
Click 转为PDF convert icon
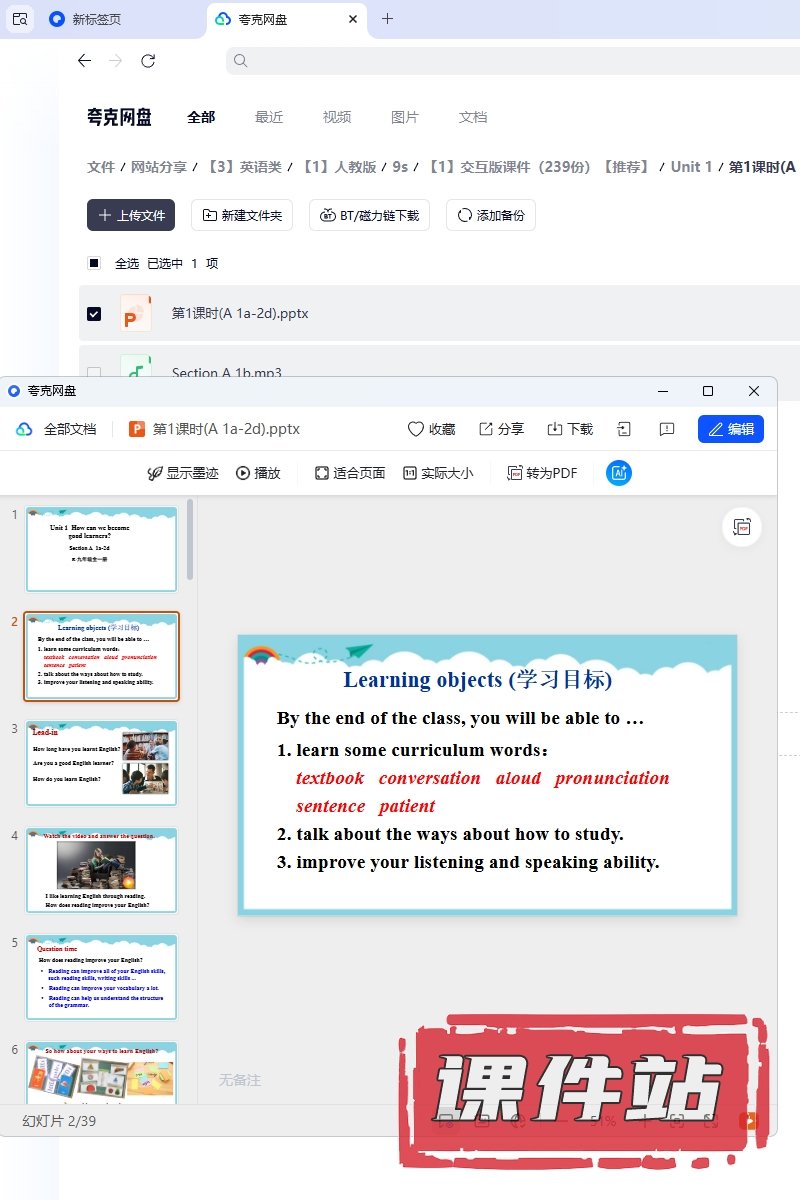coord(542,473)
